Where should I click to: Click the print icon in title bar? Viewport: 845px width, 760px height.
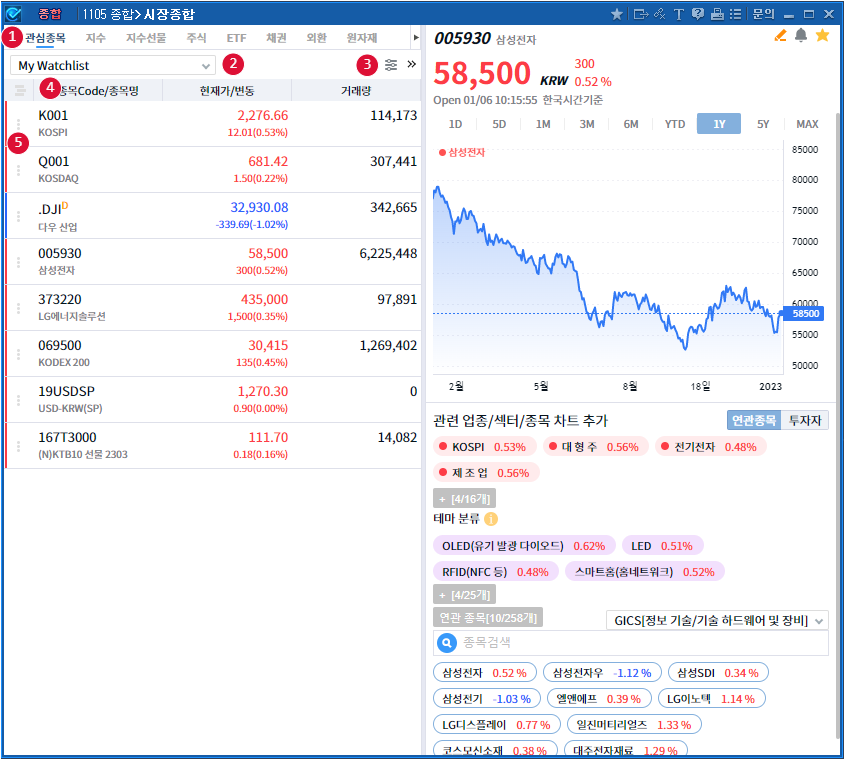click(x=717, y=14)
